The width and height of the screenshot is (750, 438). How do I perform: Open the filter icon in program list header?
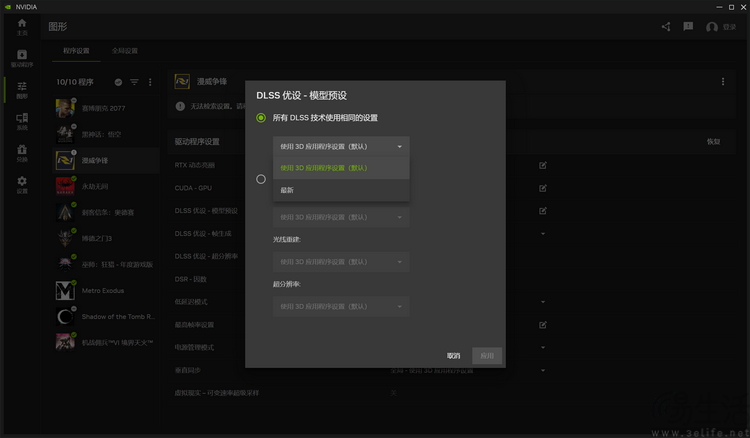pyautogui.click(x=134, y=82)
